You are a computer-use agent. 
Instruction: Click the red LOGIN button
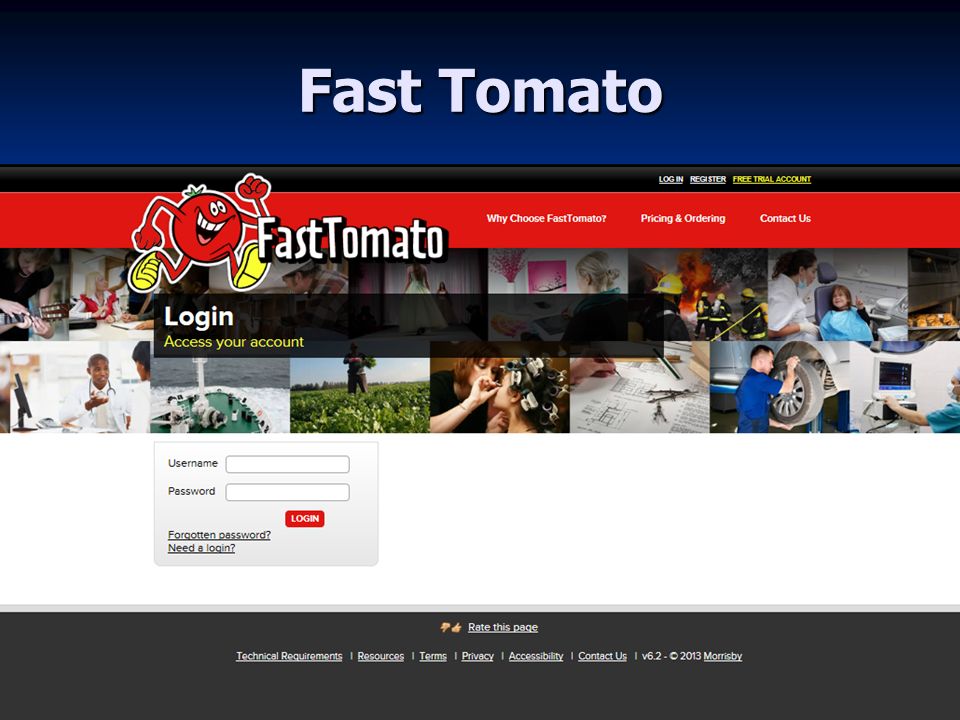304,519
